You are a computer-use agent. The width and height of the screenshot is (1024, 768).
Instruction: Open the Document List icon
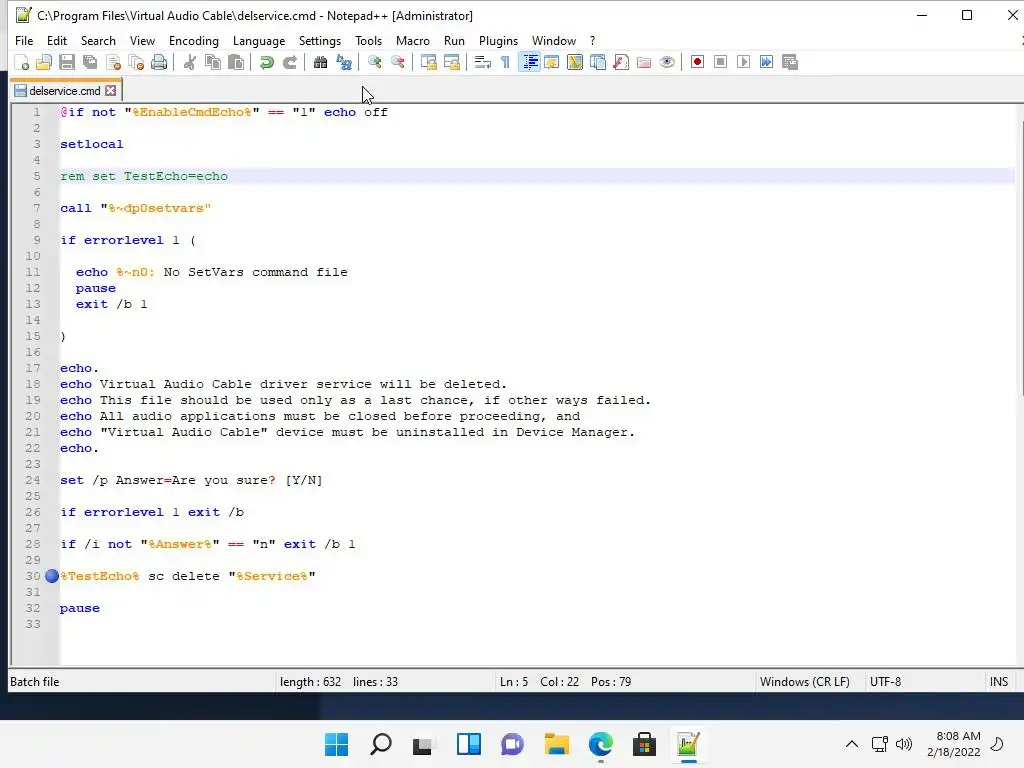(x=598, y=63)
